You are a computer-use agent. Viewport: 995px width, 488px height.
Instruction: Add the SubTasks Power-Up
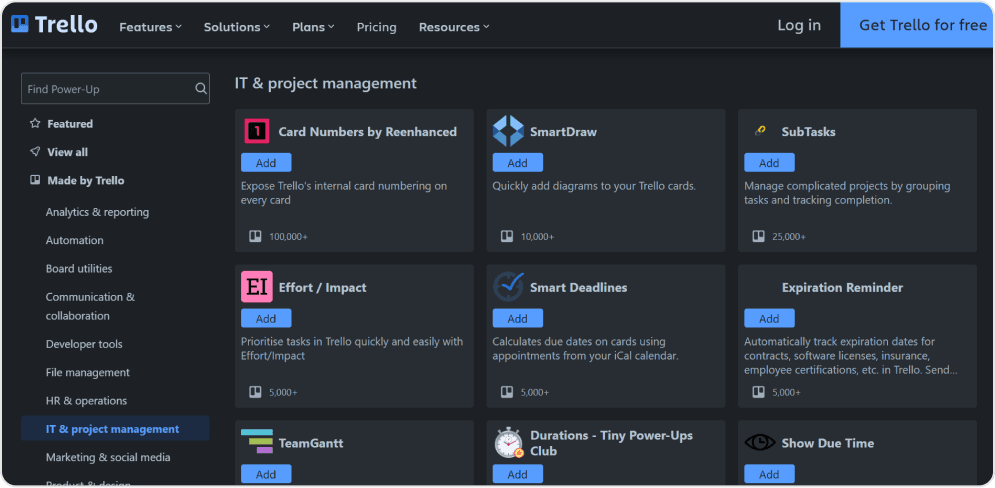point(769,162)
